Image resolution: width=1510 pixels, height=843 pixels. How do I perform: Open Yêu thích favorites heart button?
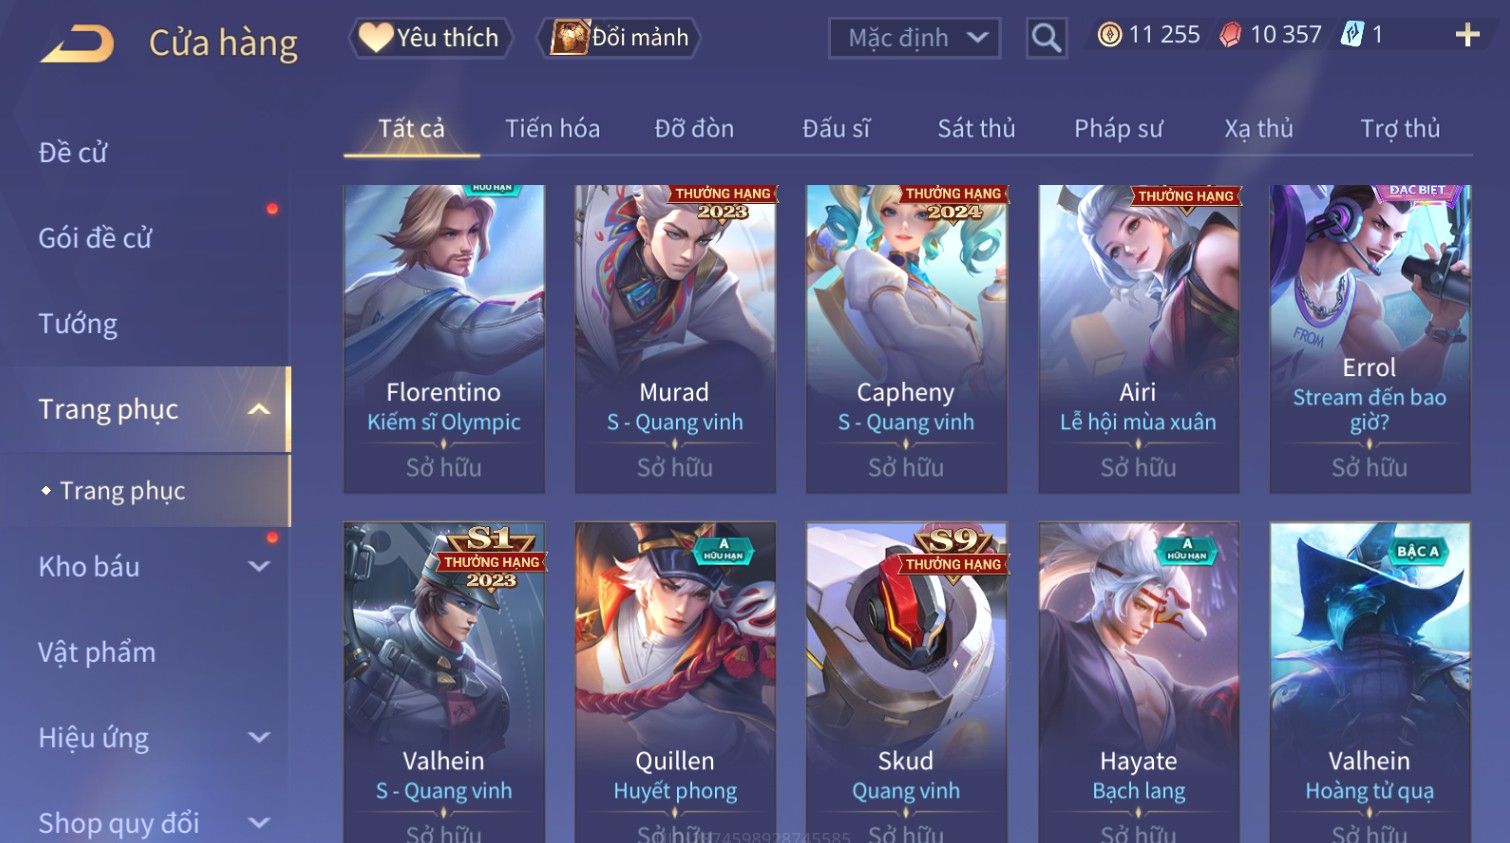click(x=430, y=38)
